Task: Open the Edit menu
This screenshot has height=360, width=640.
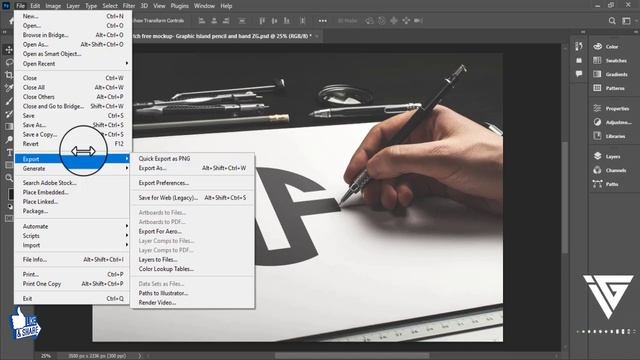Action: point(35,6)
